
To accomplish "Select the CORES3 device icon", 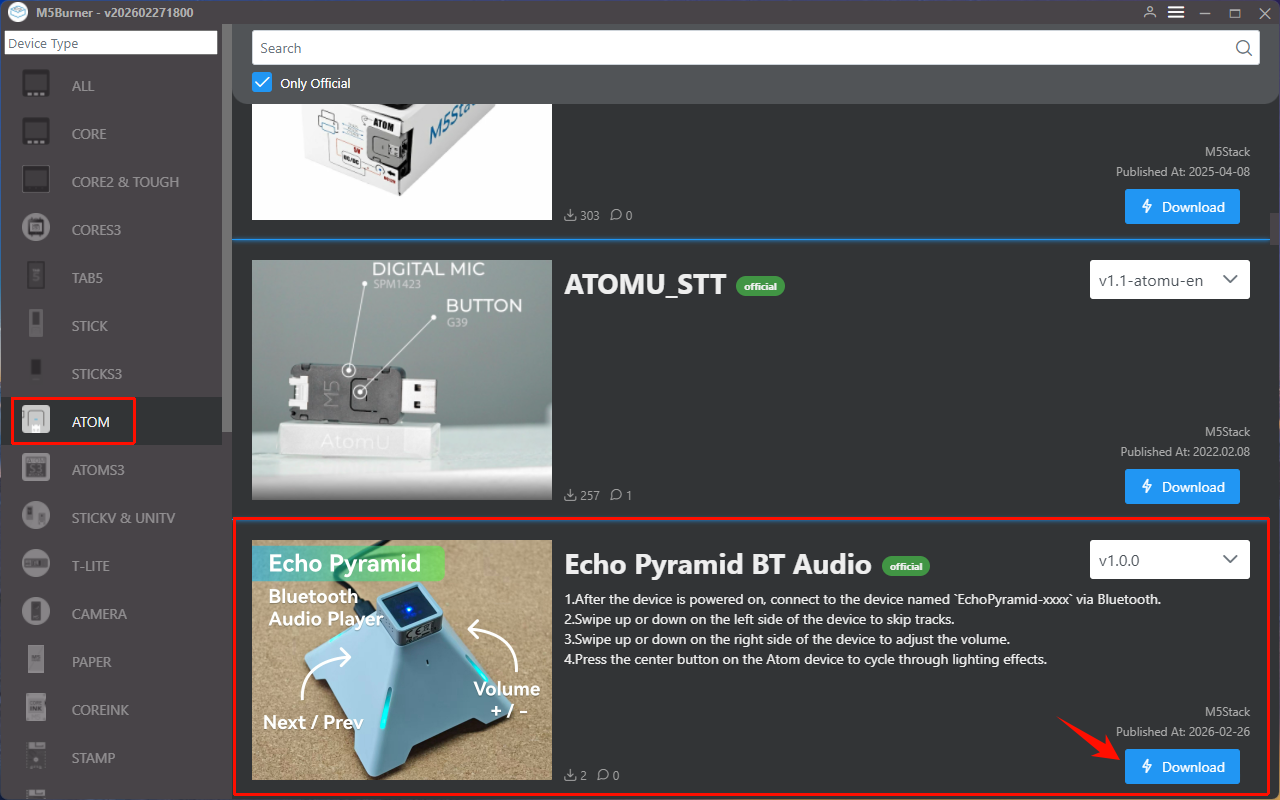I will [x=37, y=229].
